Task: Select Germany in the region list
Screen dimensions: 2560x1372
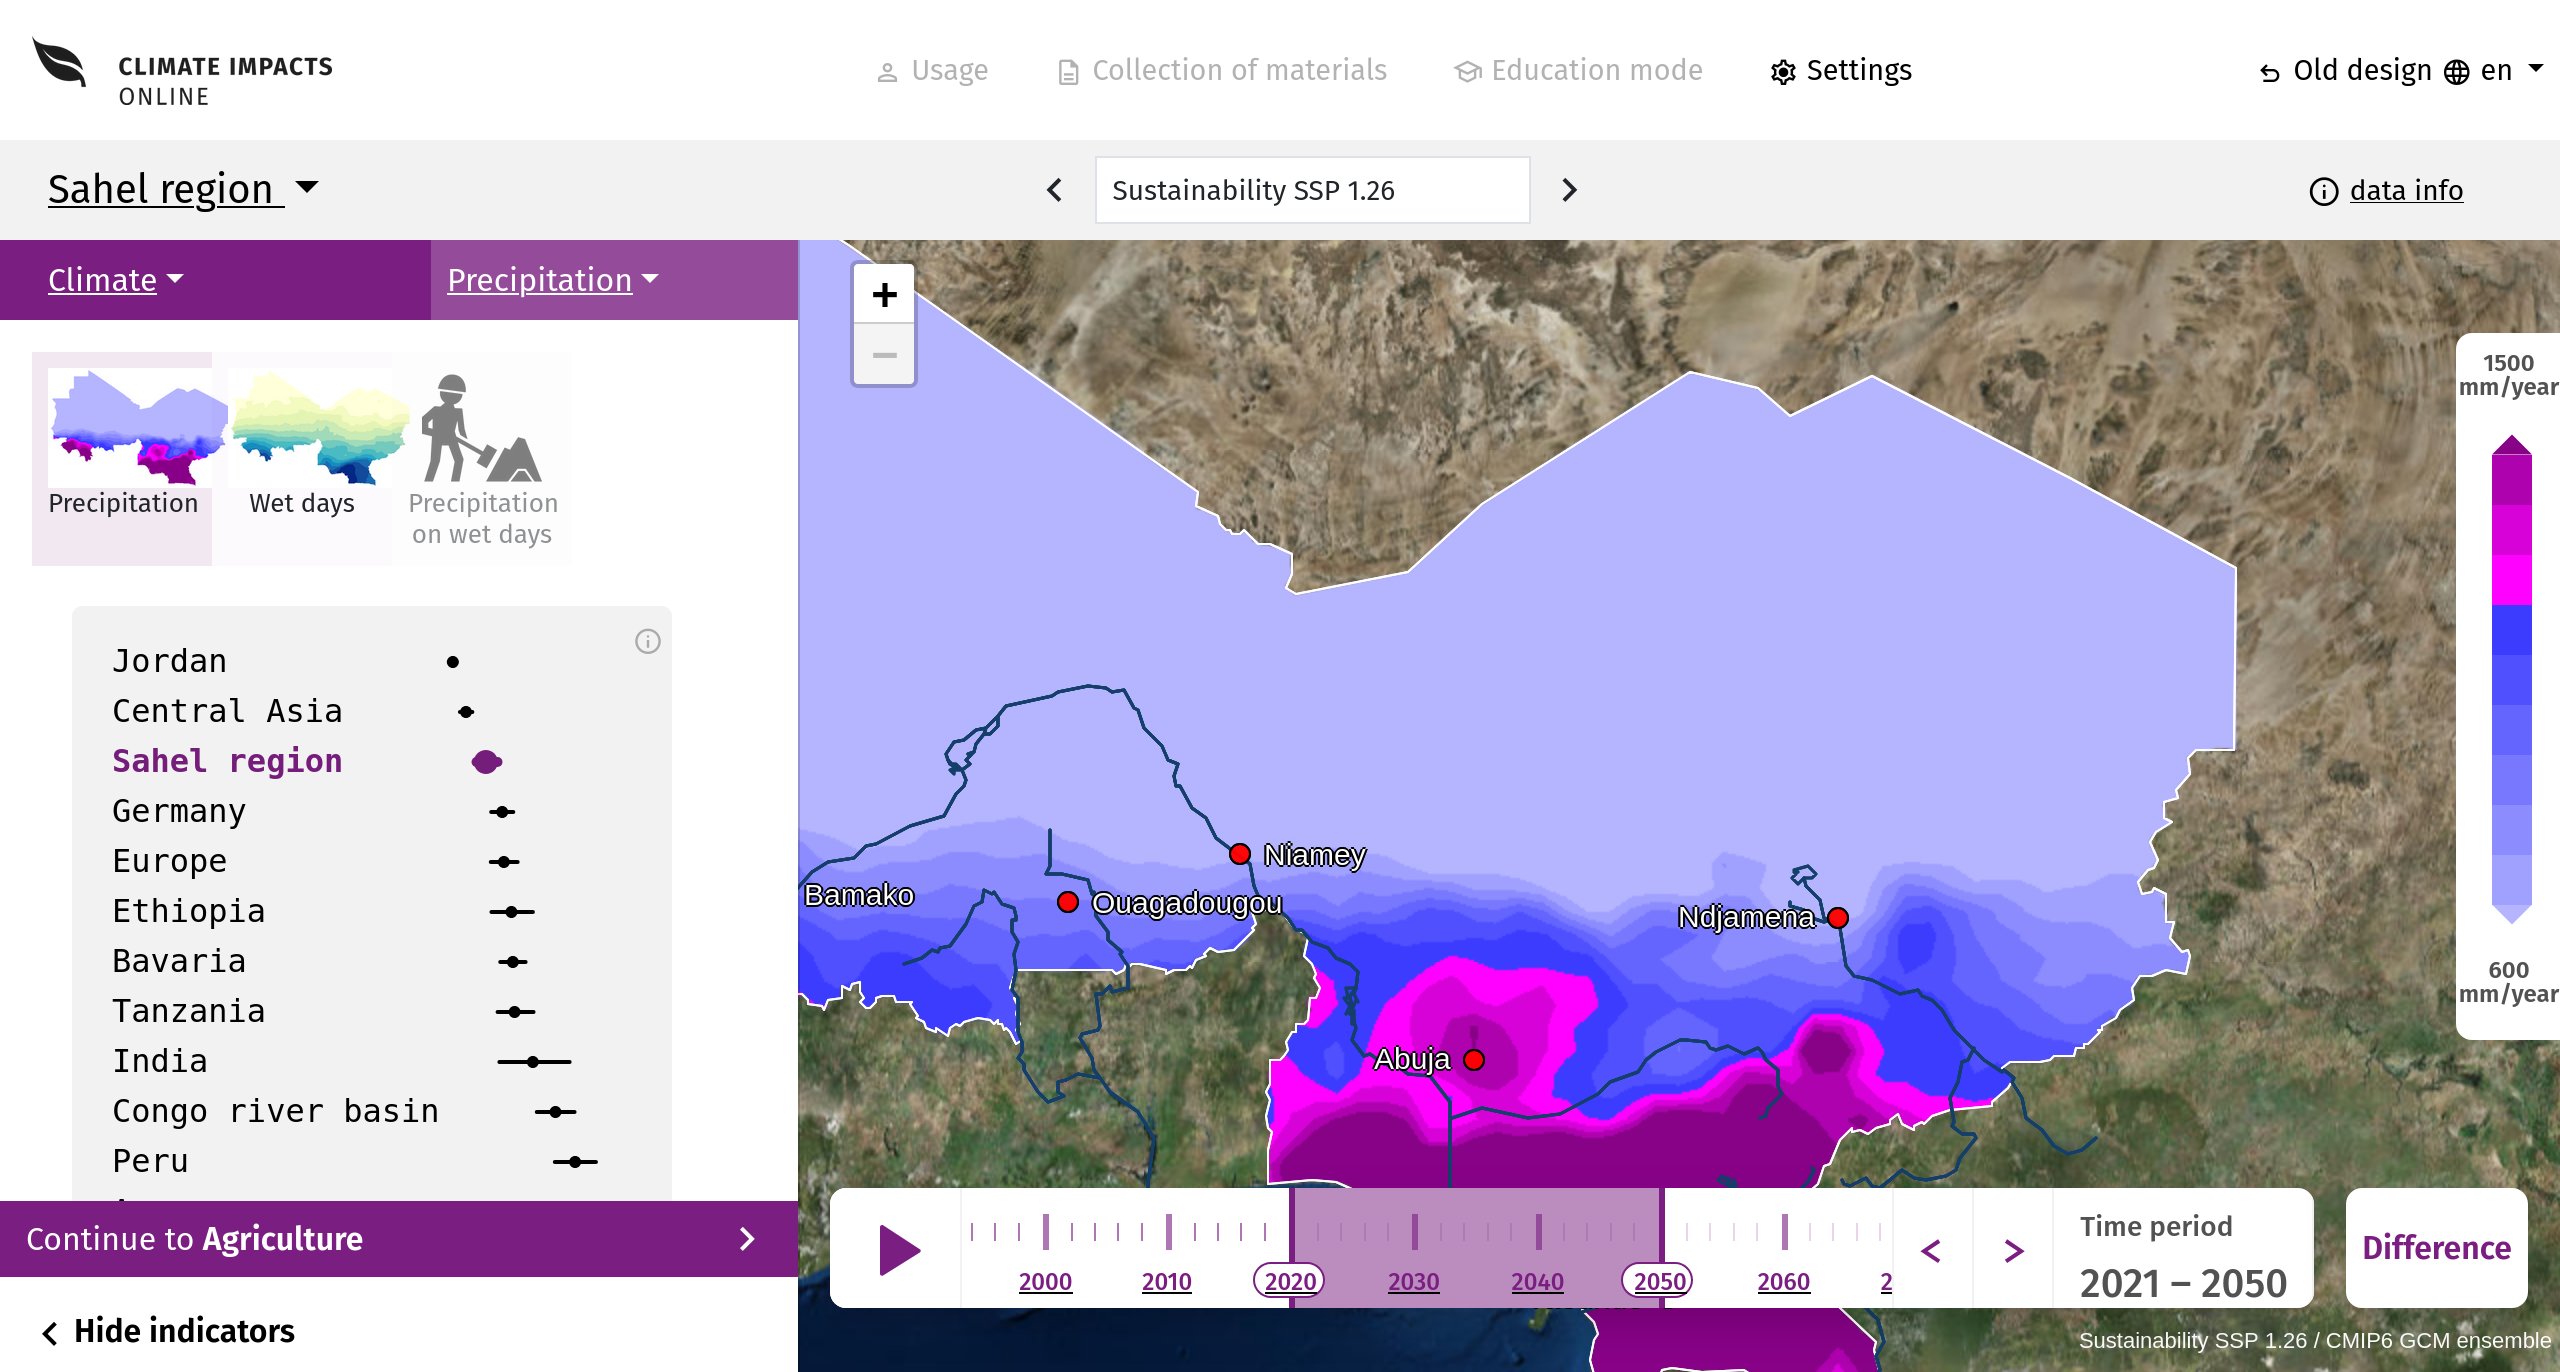Action: [179, 811]
